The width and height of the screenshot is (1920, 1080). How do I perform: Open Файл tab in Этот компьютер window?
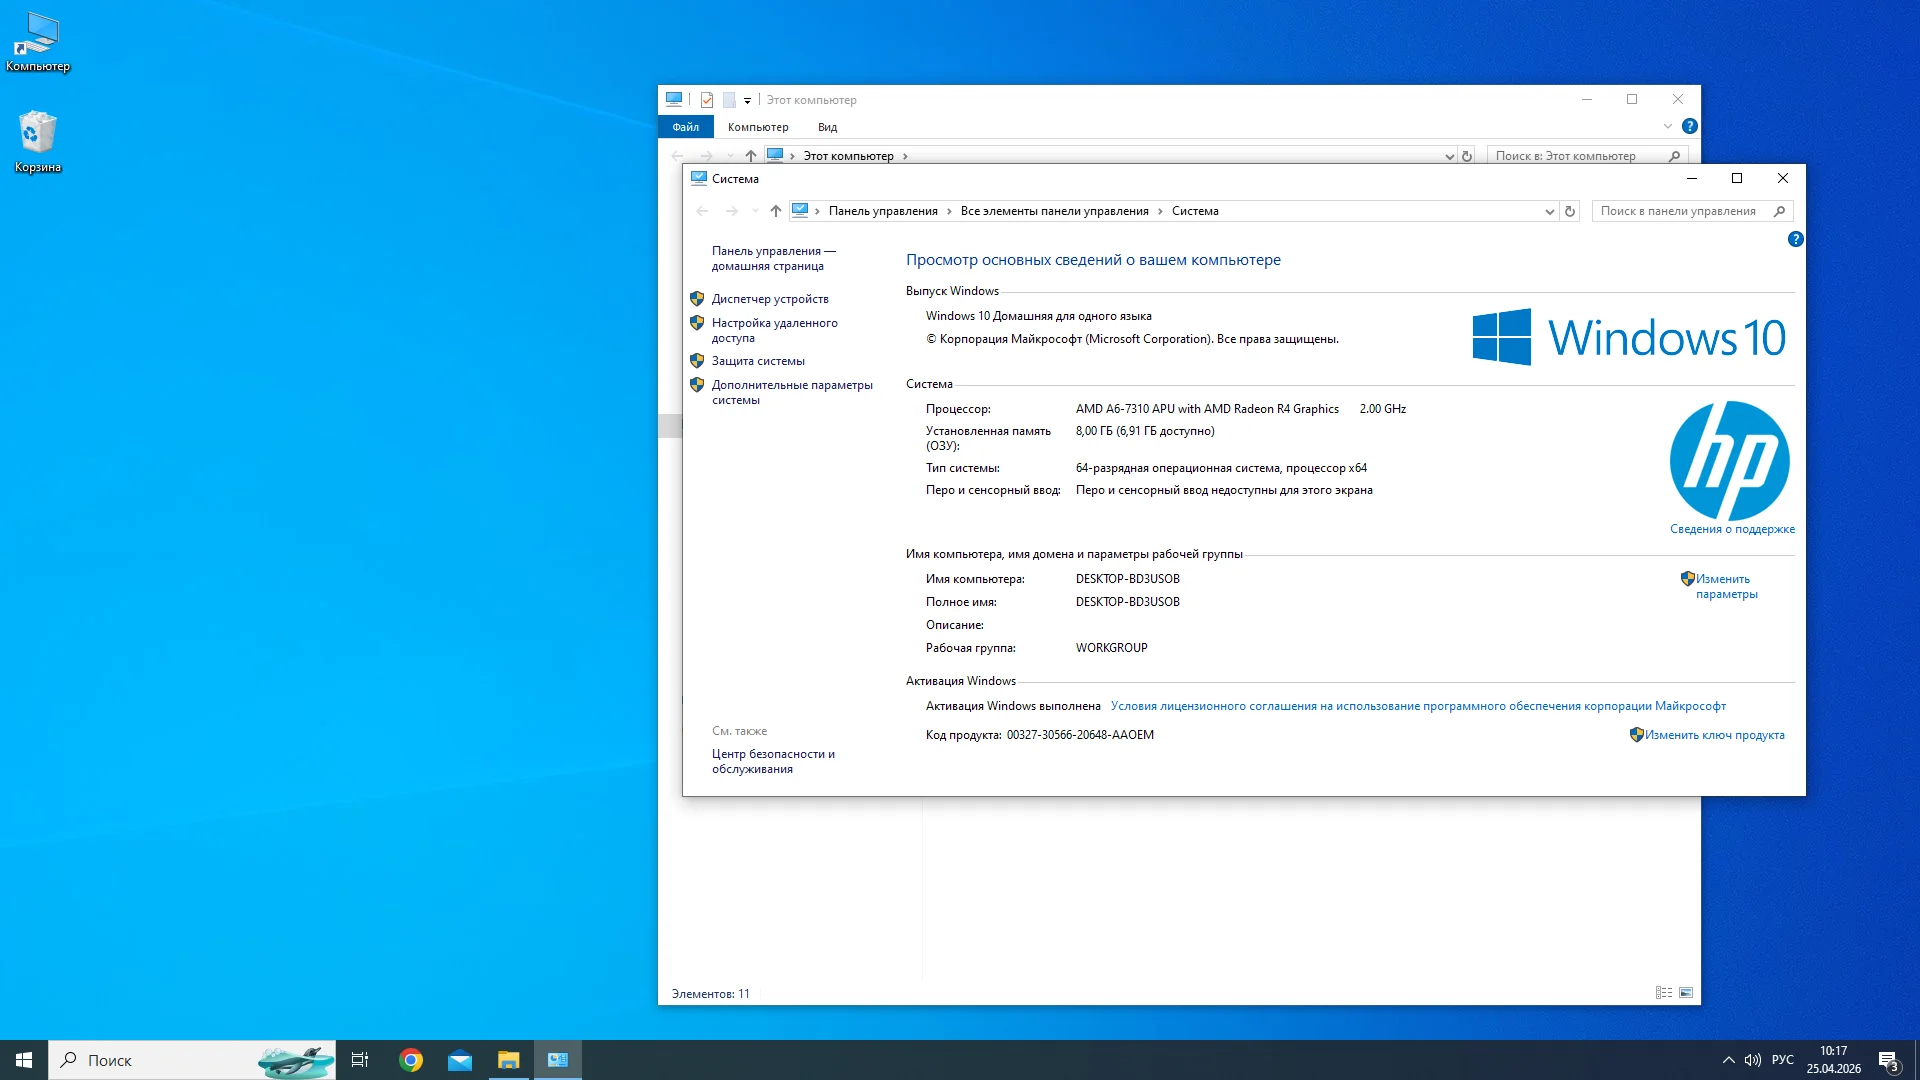click(686, 127)
